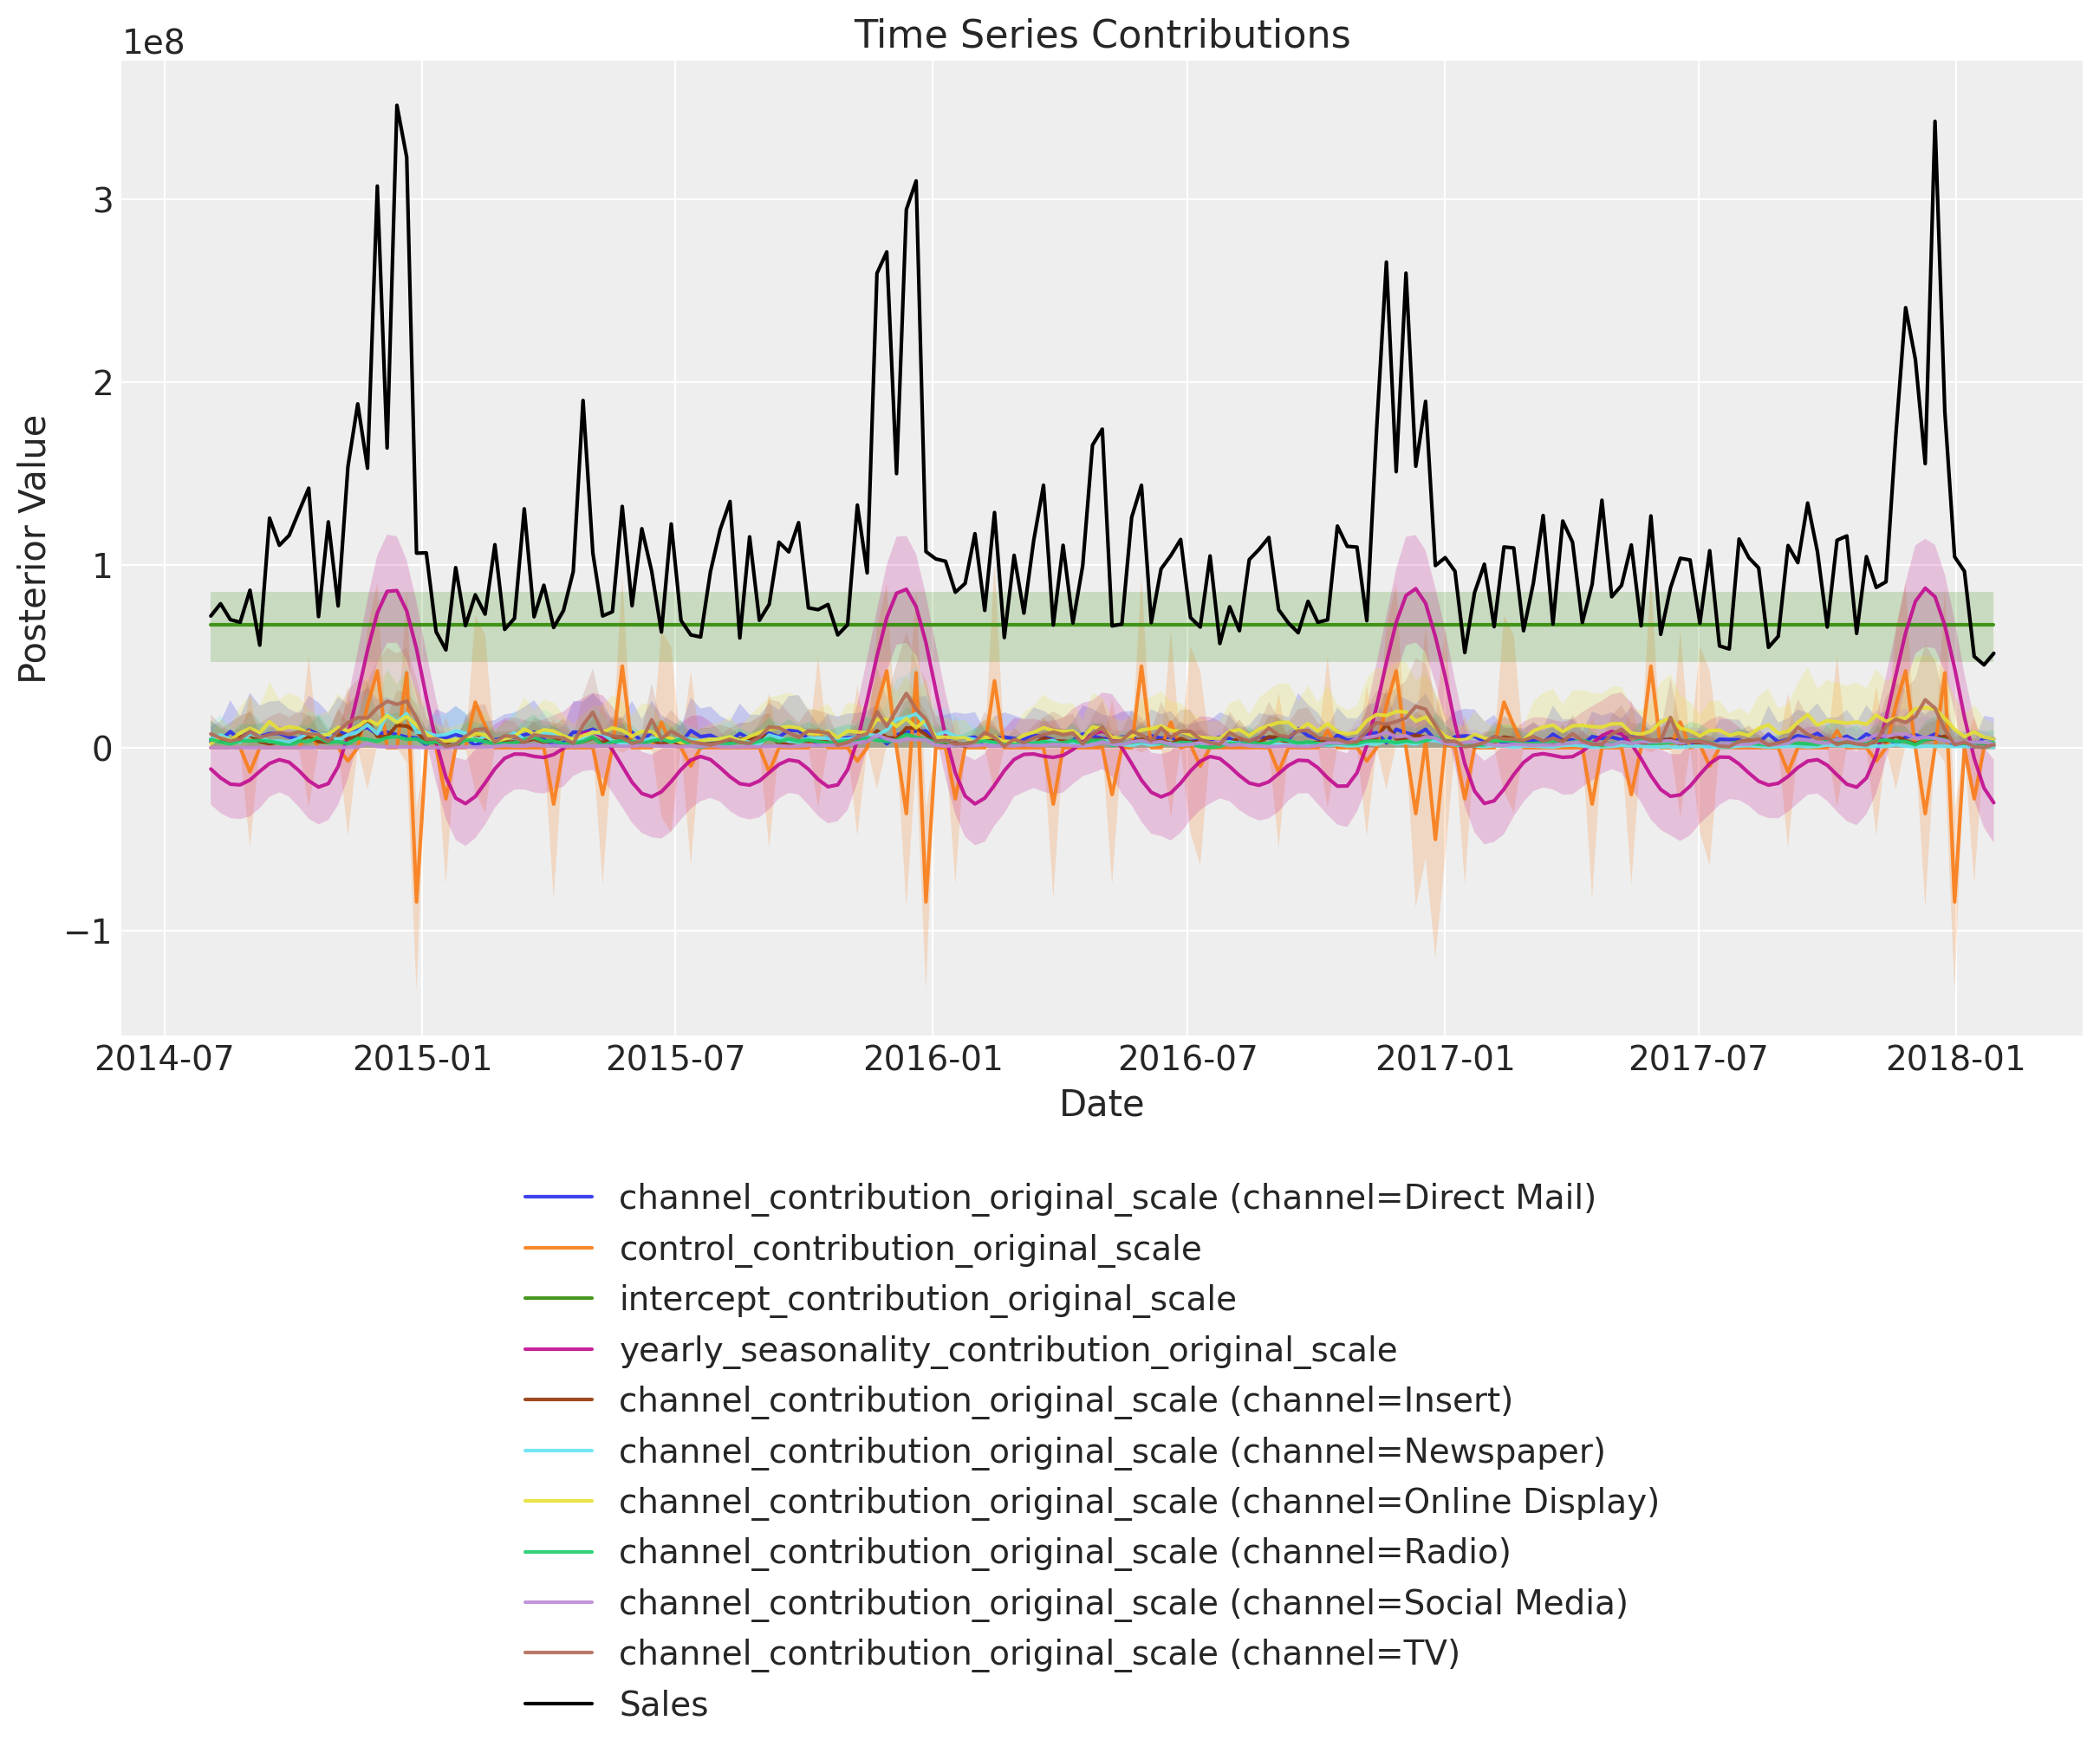The width and height of the screenshot is (2100, 1753).
Task: Click the 1e8 scale exponent label
Action: click(153, 43)
